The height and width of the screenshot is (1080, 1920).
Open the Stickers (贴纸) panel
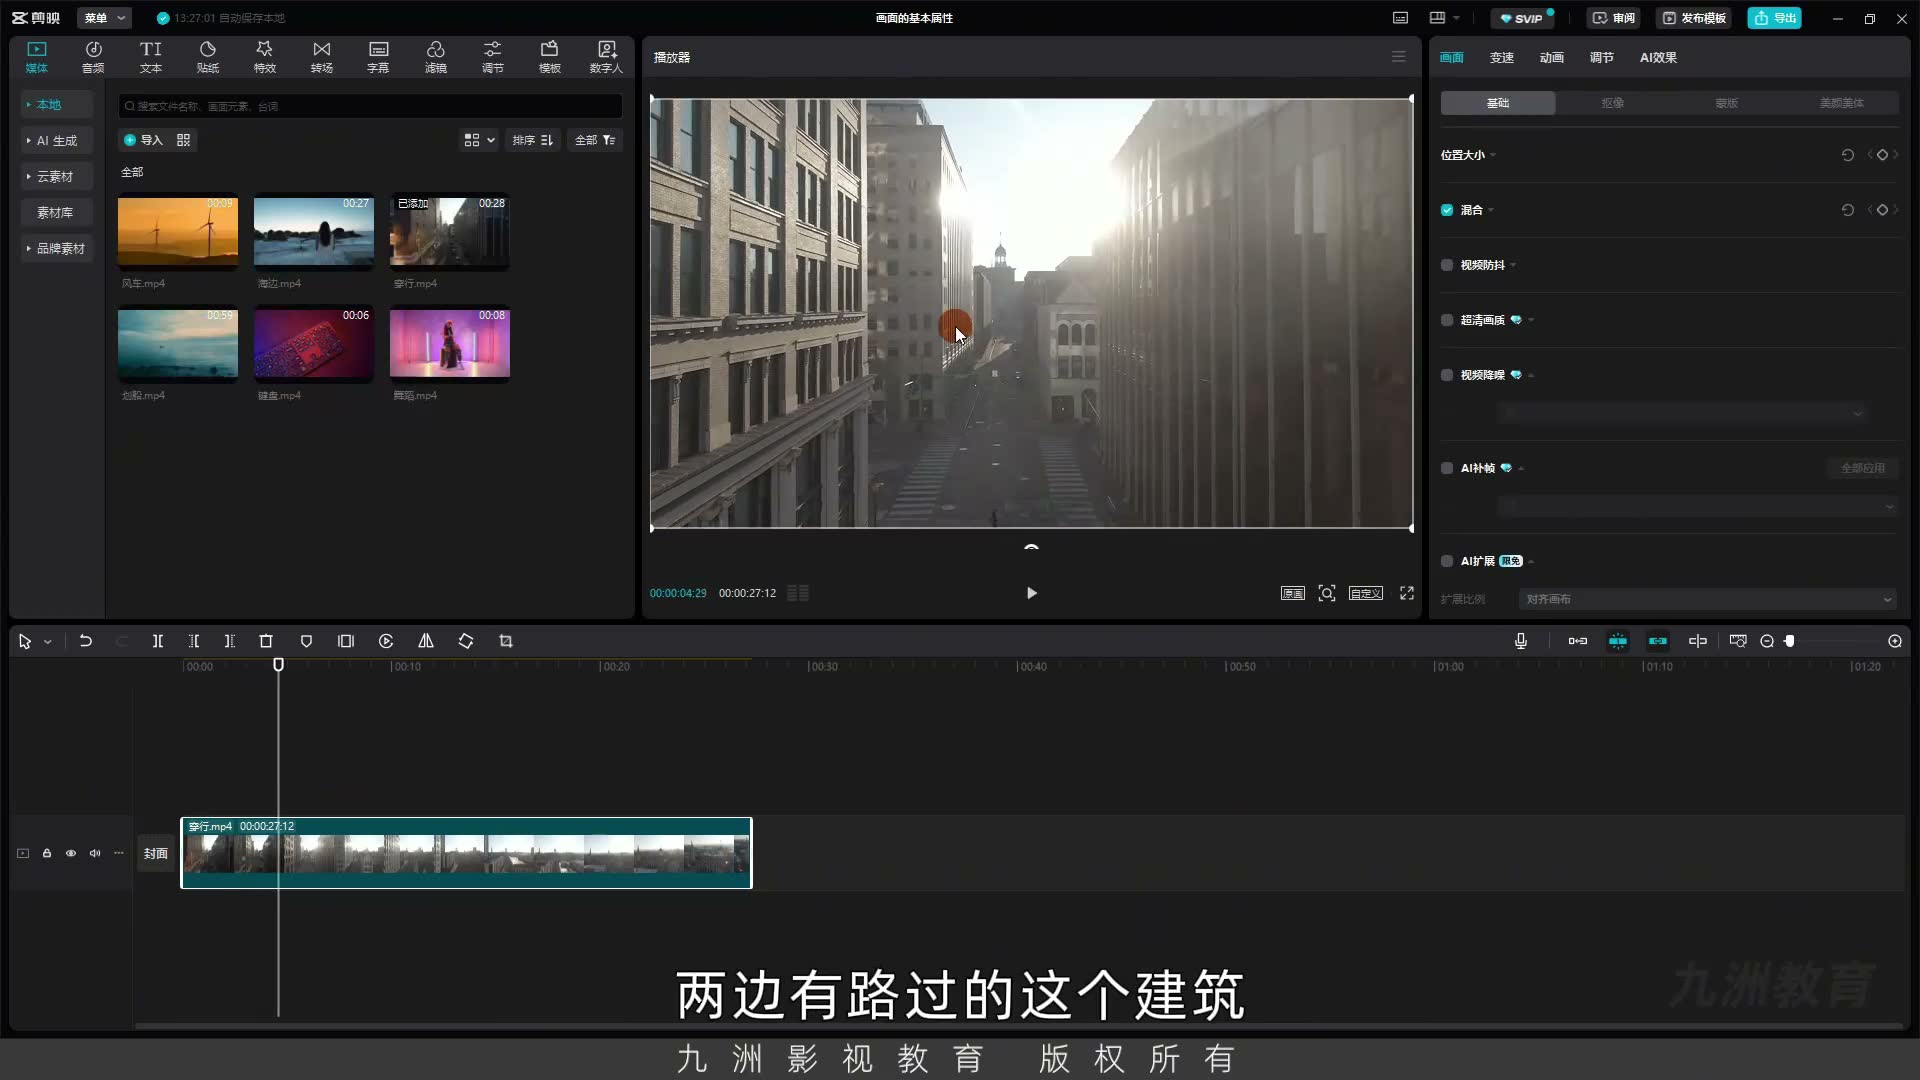click(x=208, y=57)
